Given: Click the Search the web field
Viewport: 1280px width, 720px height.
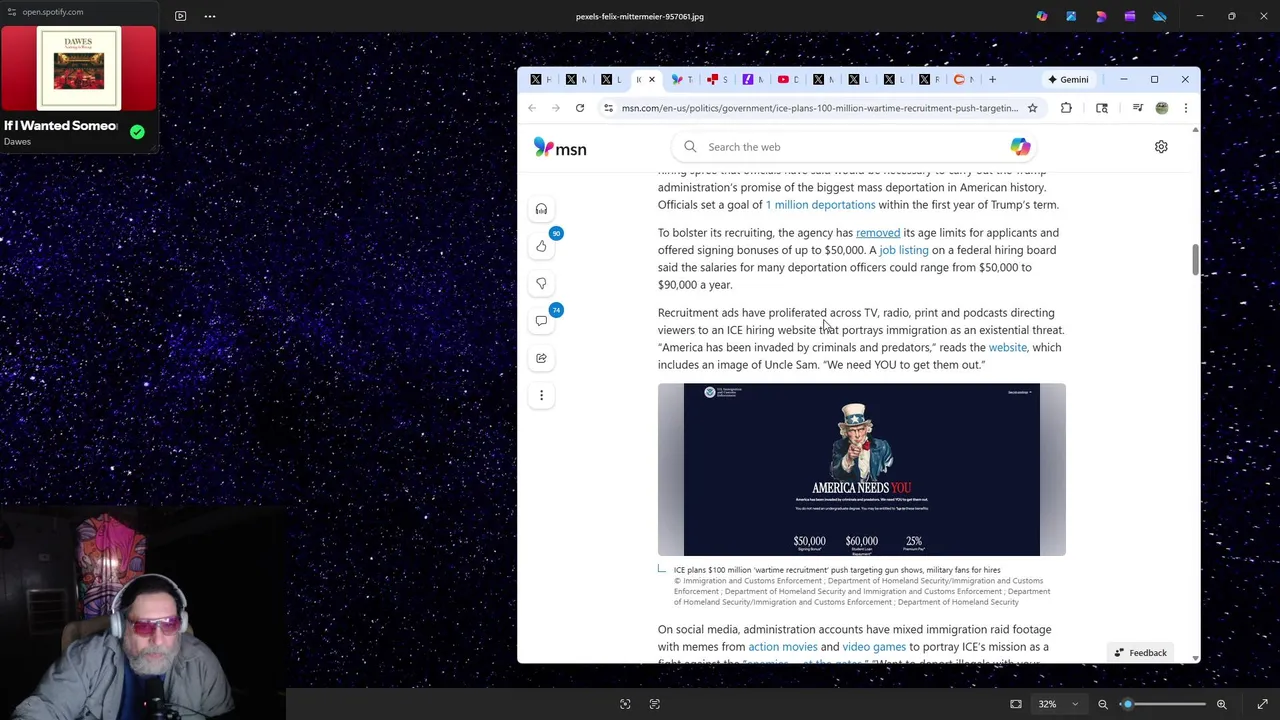Looking at the screenshot, I should (855, 147).
